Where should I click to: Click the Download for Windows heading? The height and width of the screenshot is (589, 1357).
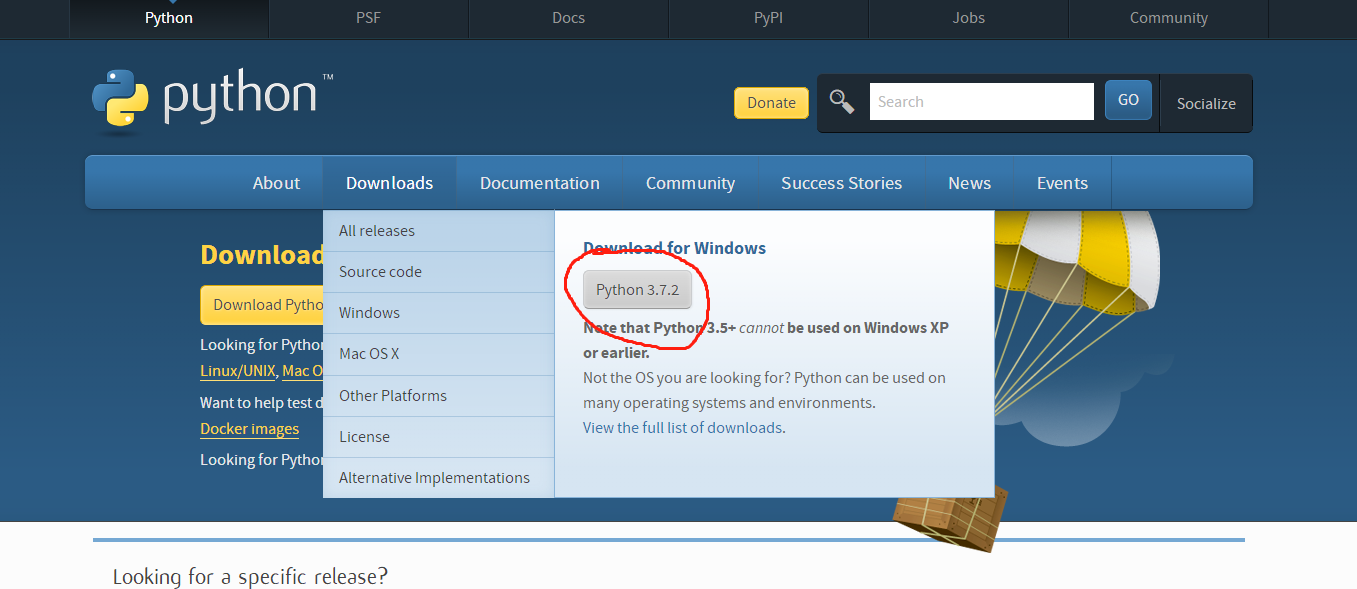[675, 248]
